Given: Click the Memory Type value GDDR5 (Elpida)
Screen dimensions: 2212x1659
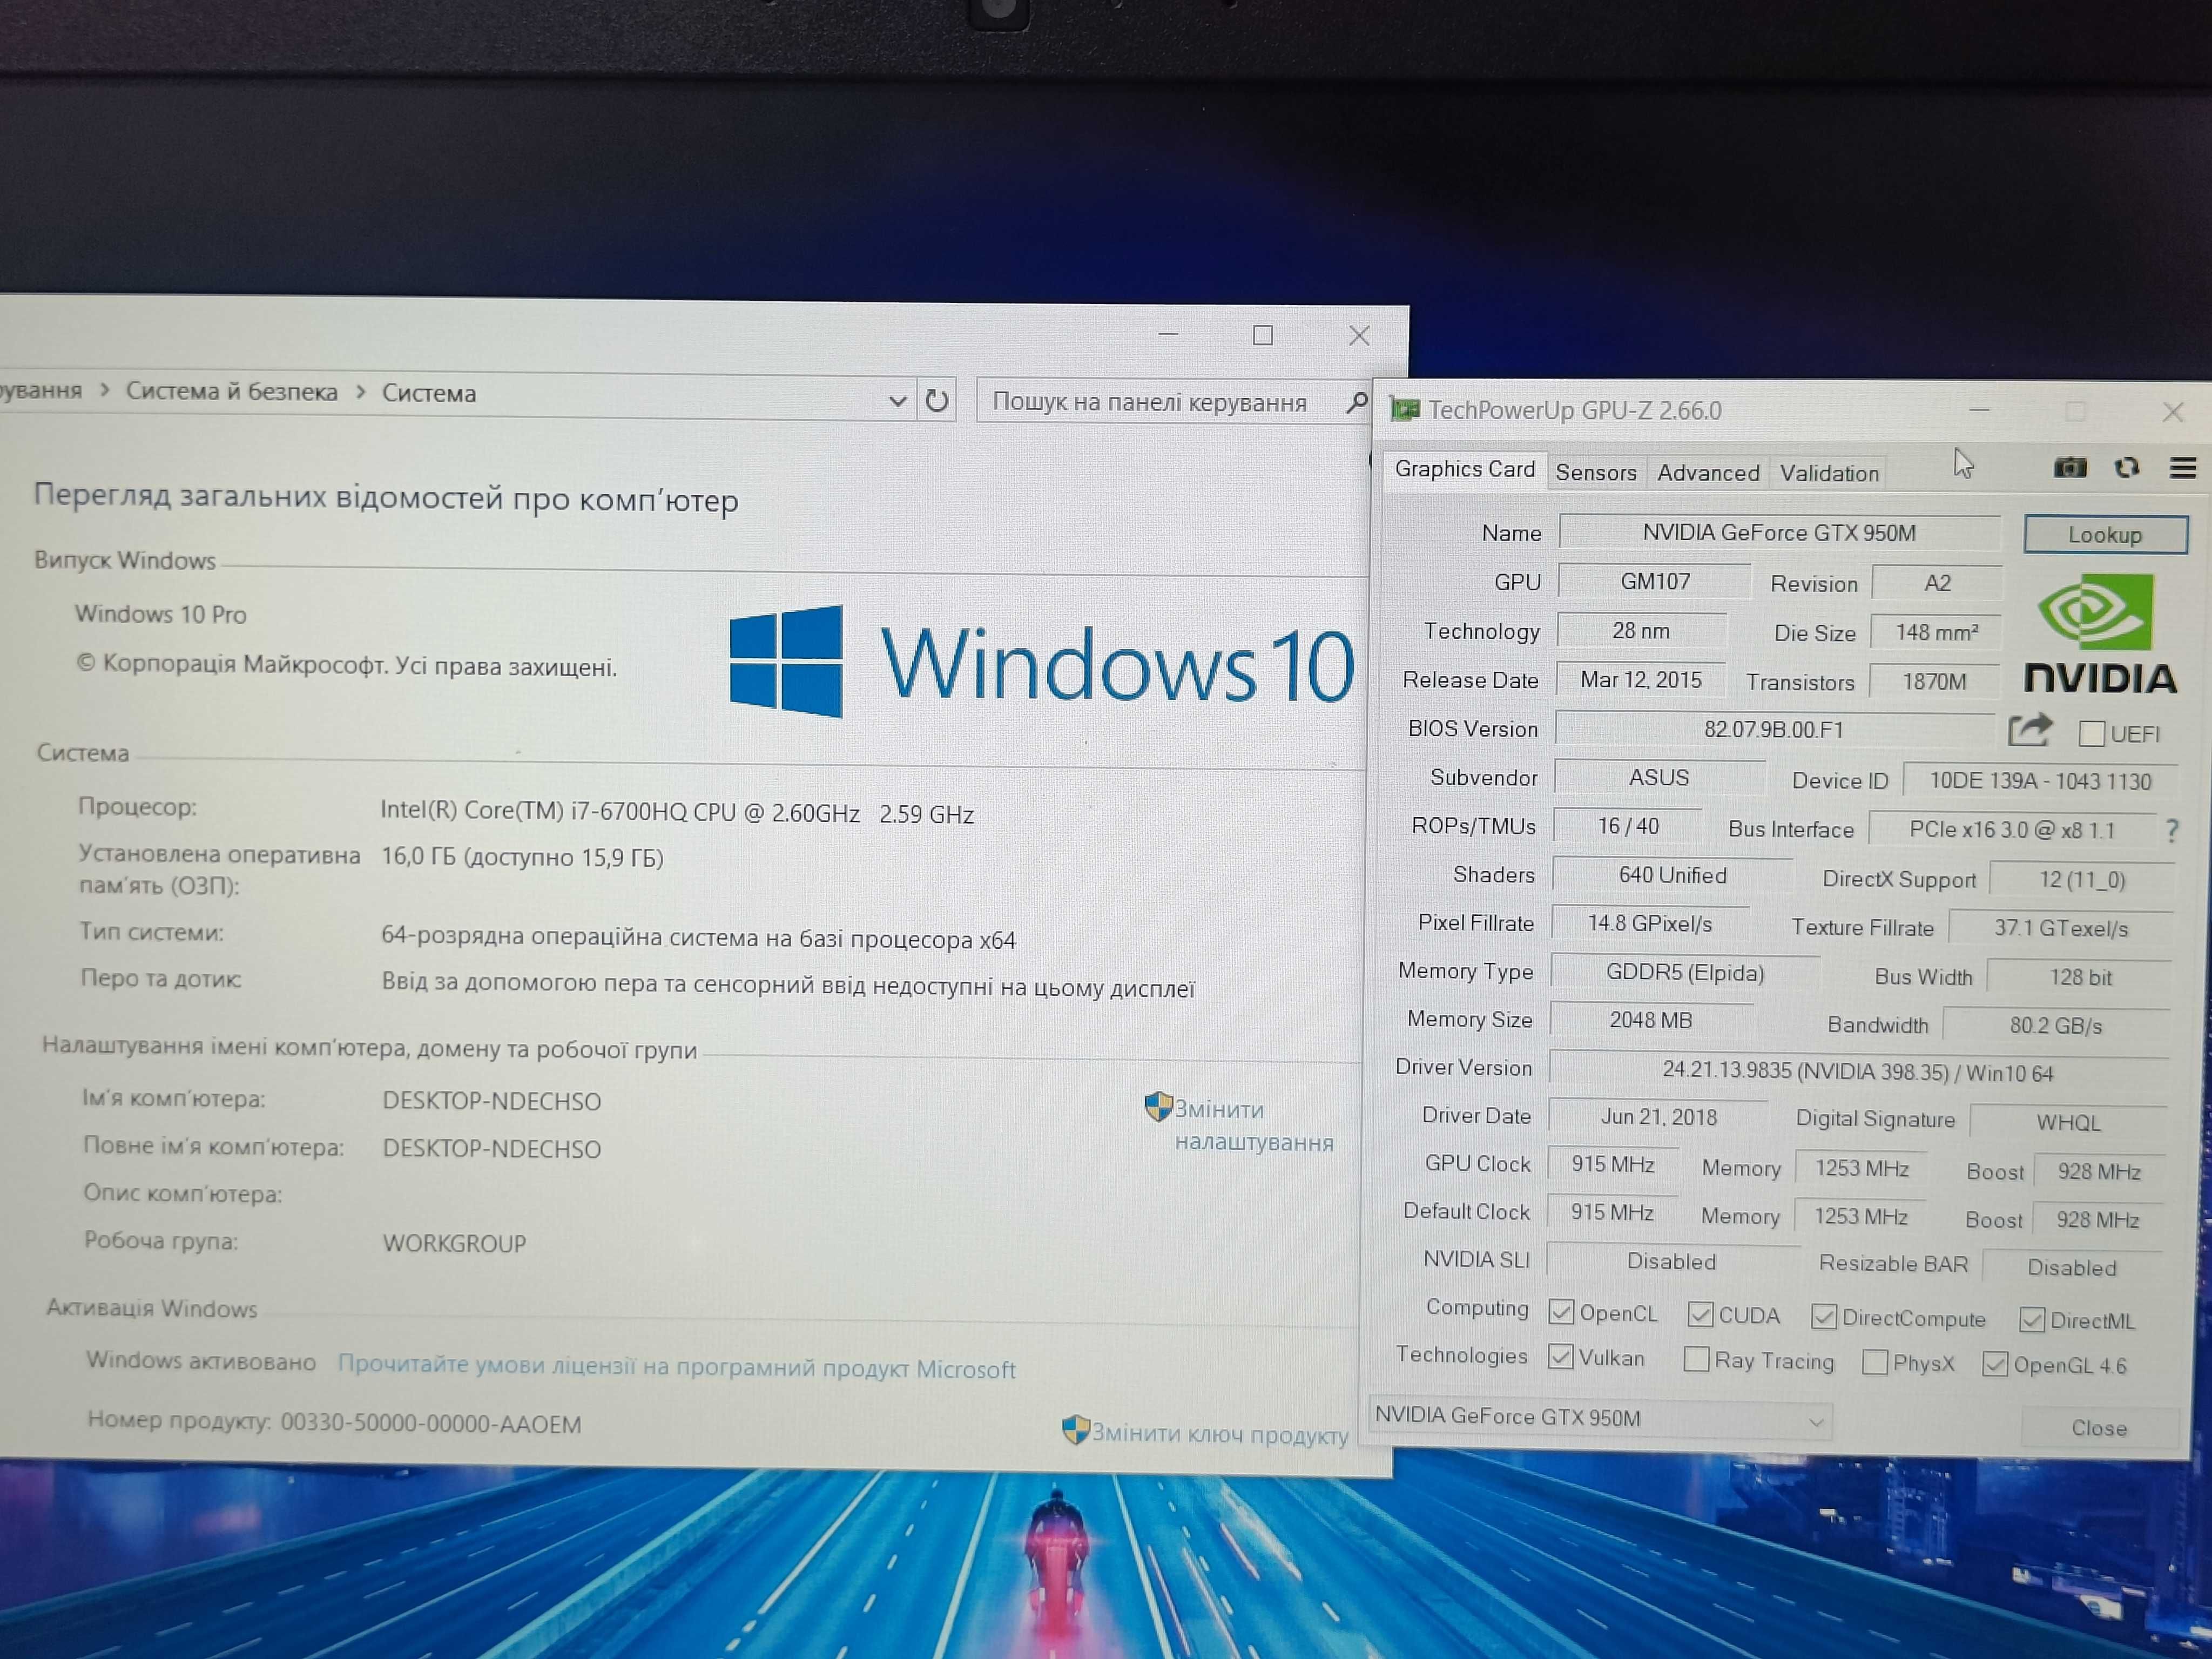Looking at the screenshot, I should 1685,972.
